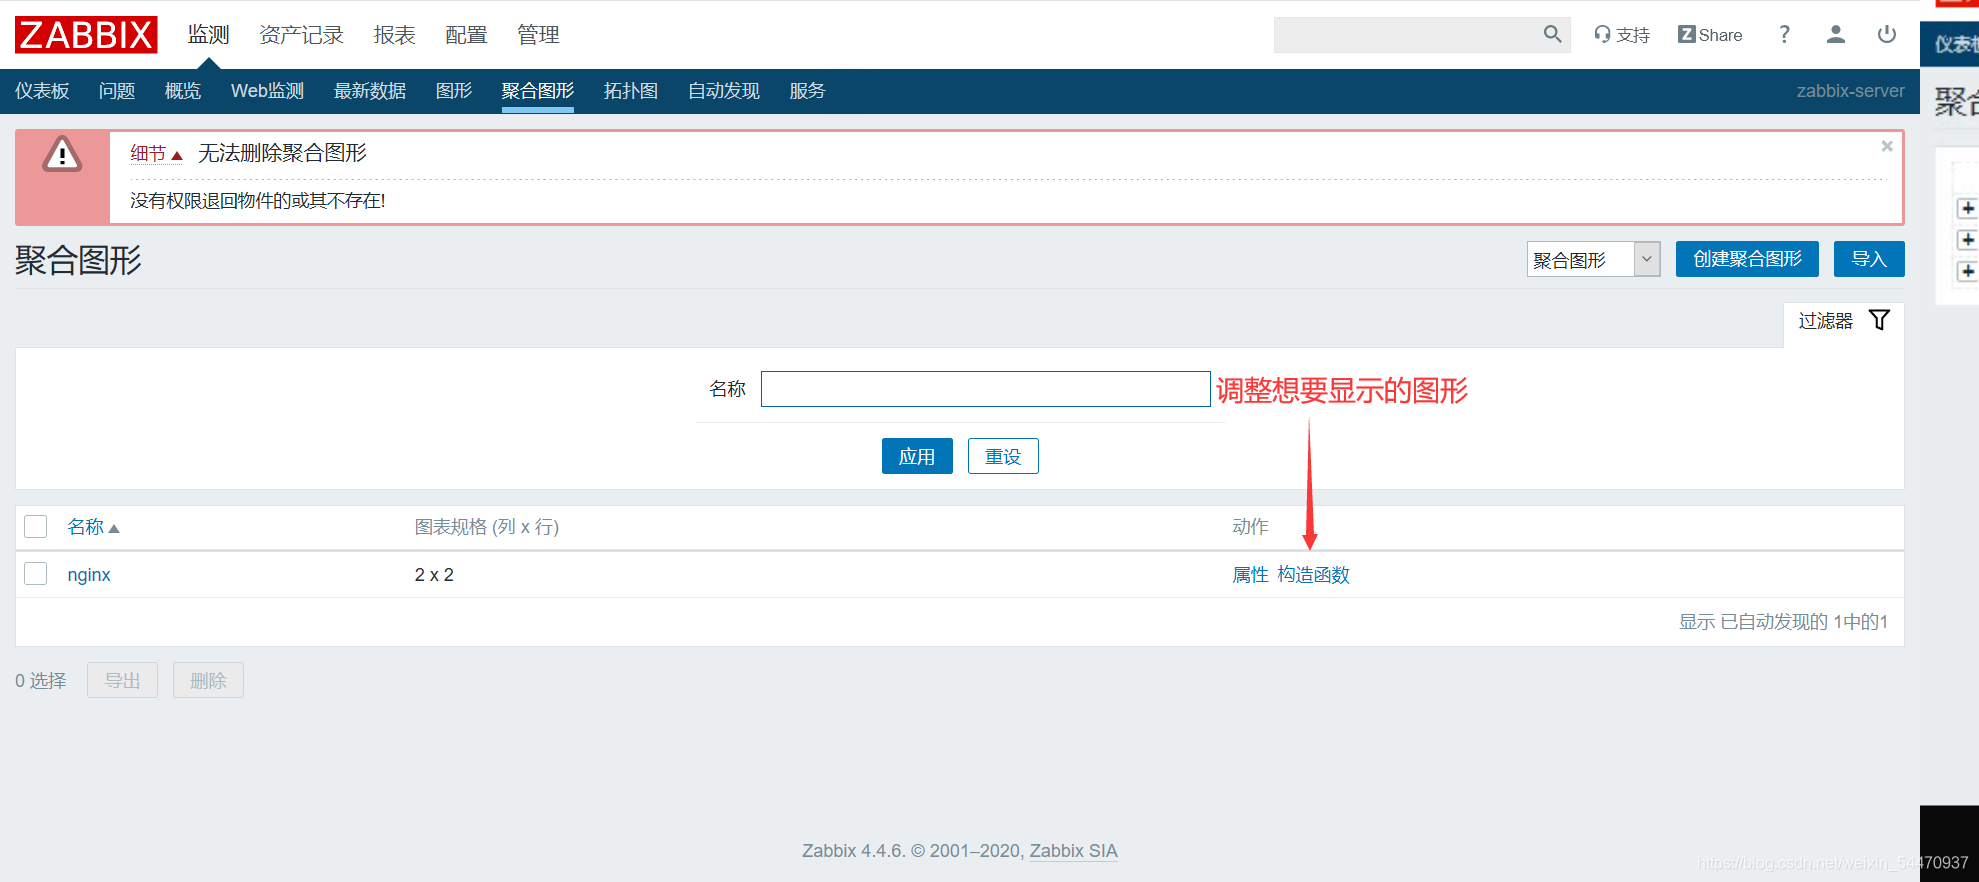Viewport: 1979px width, 882px height.
Task: Go to 问题 submenu
Action: tap(117, 91)
